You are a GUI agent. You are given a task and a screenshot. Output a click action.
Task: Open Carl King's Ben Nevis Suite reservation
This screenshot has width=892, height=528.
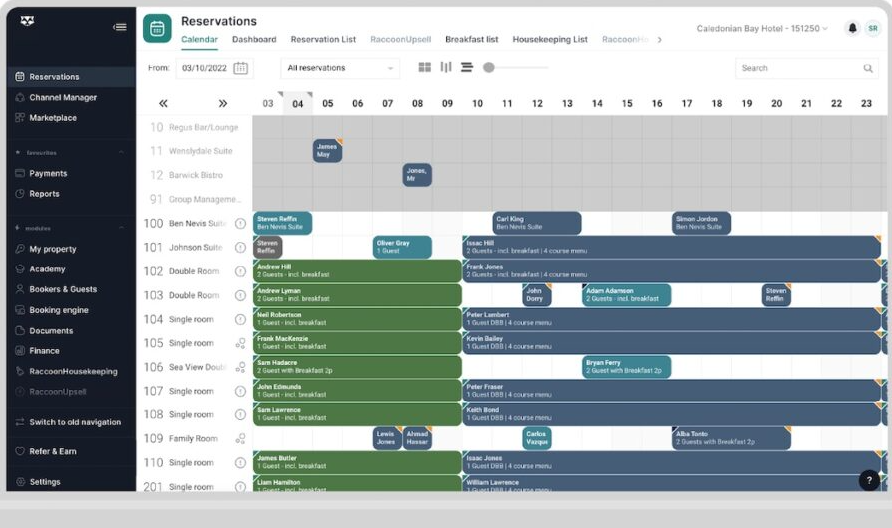(x=537, y=223)
